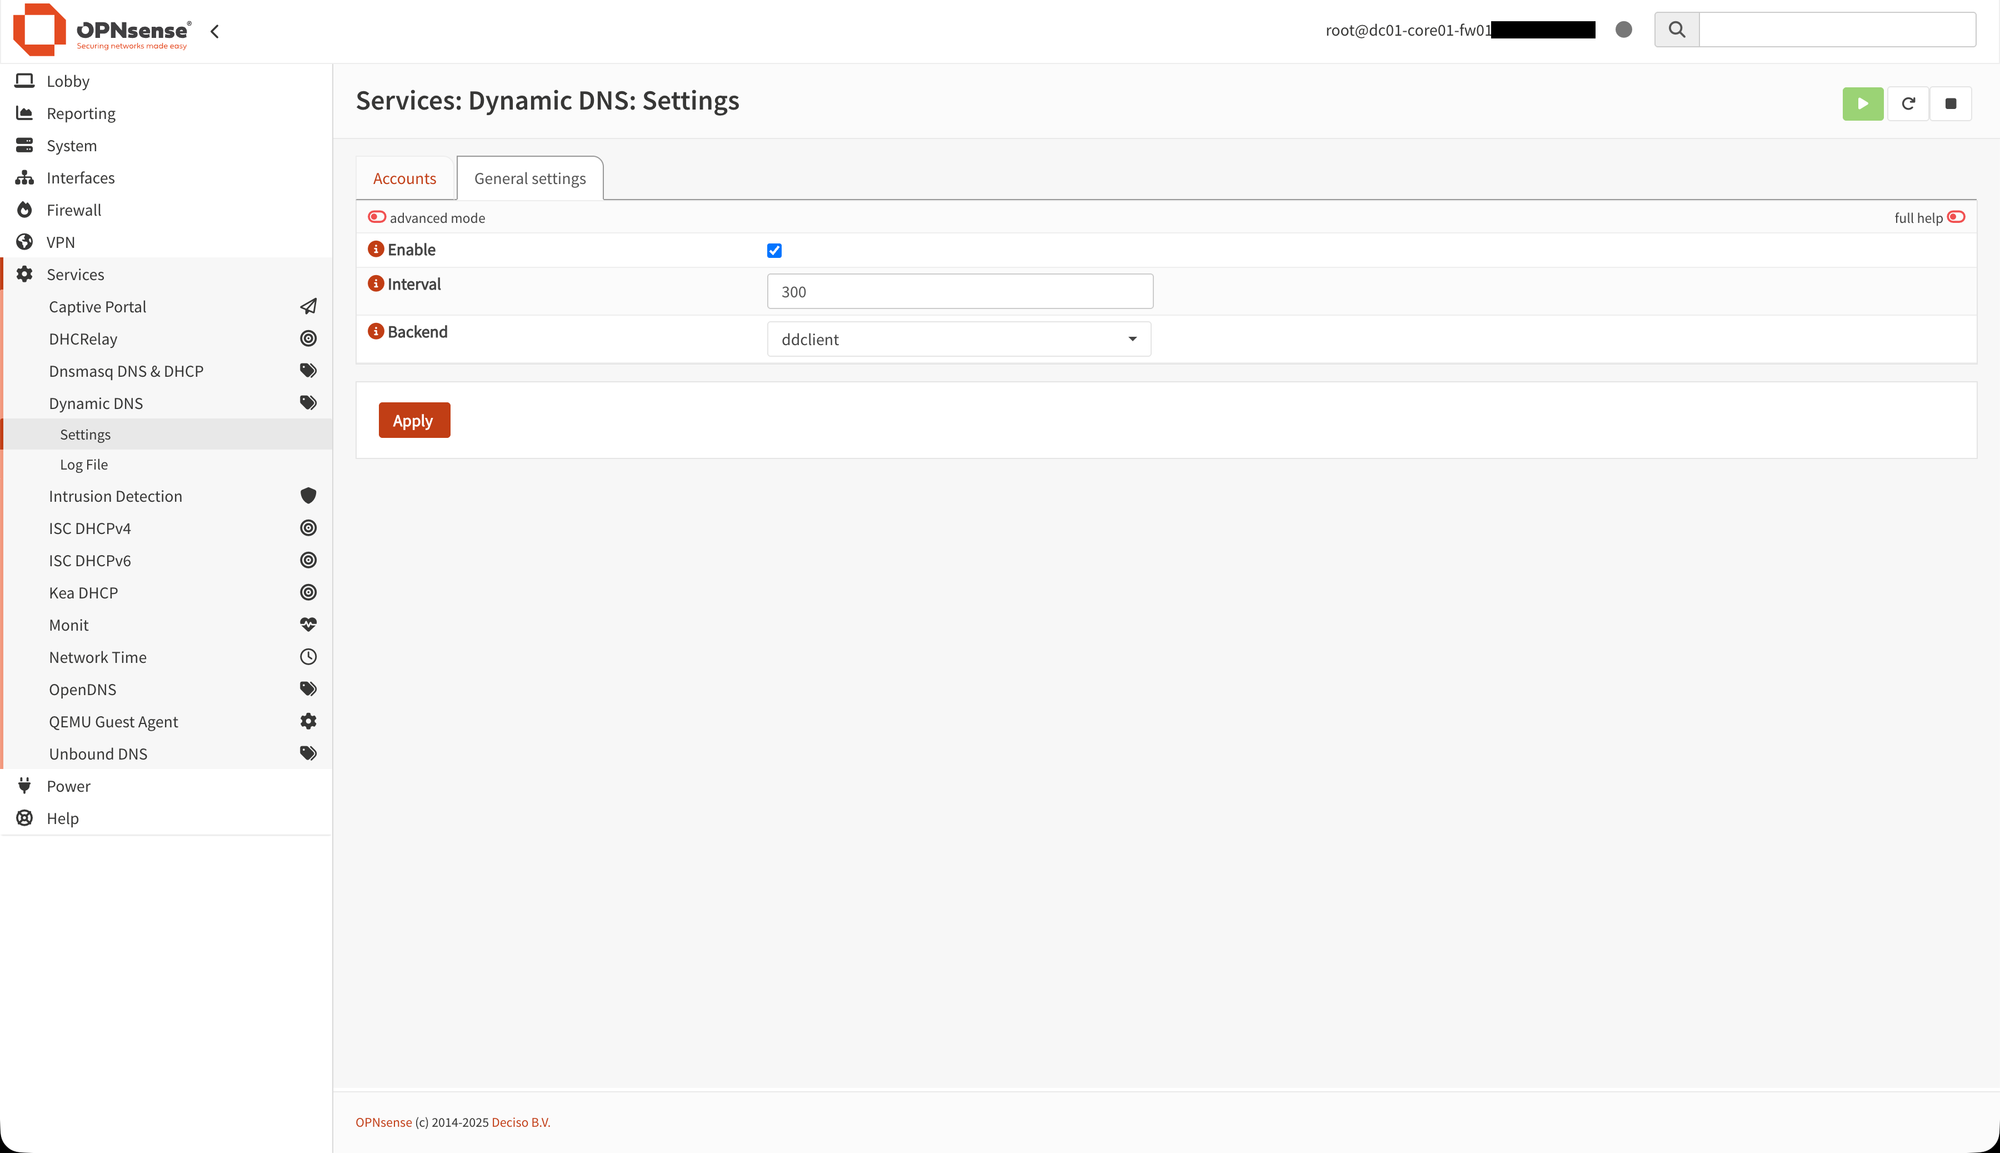Open Monit via its heartbeat icon
2000x1153 pixels.
[307, 624]
